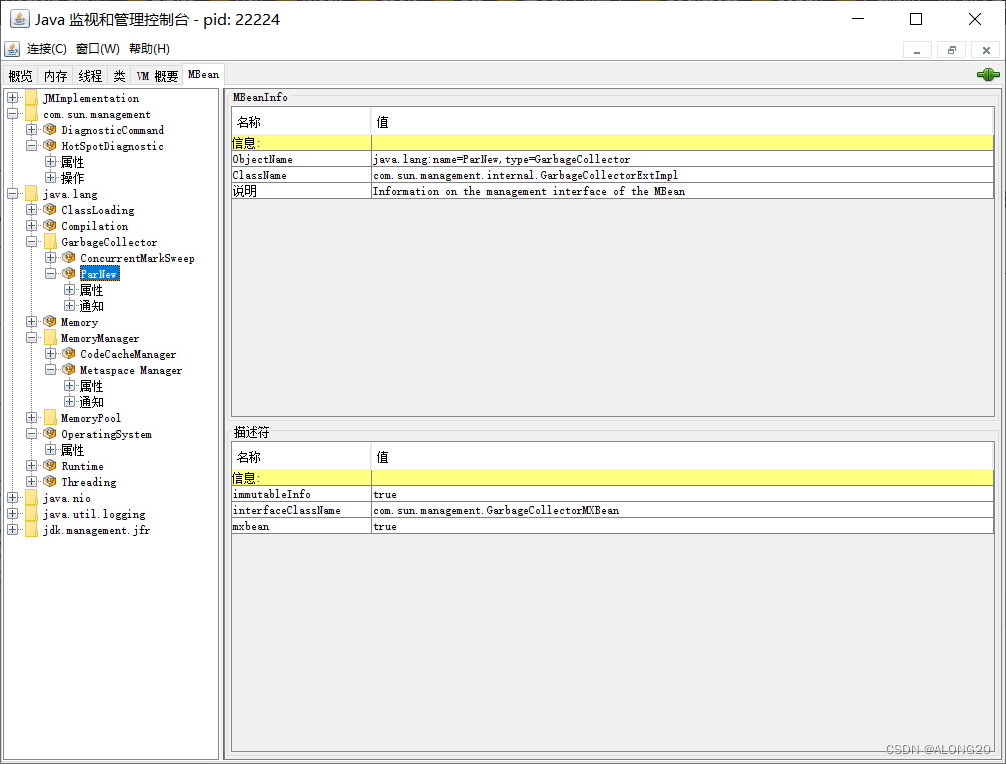
Task: Click the ClassLoading MBean icon
Action: (x=50, y=210)
